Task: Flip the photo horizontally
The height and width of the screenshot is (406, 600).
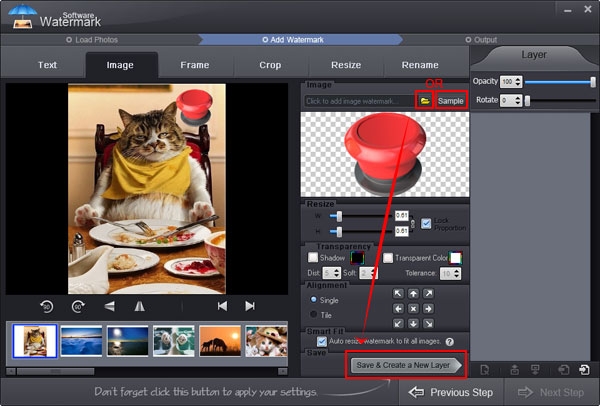Action: pyautogui.click(x=140, y=306)
